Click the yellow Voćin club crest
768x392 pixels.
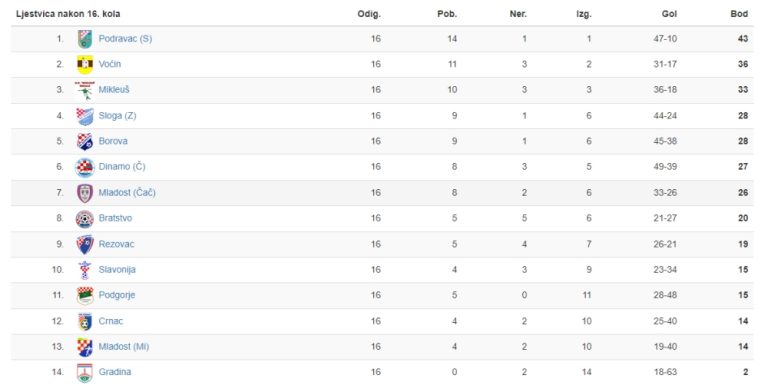coord(85,64)
